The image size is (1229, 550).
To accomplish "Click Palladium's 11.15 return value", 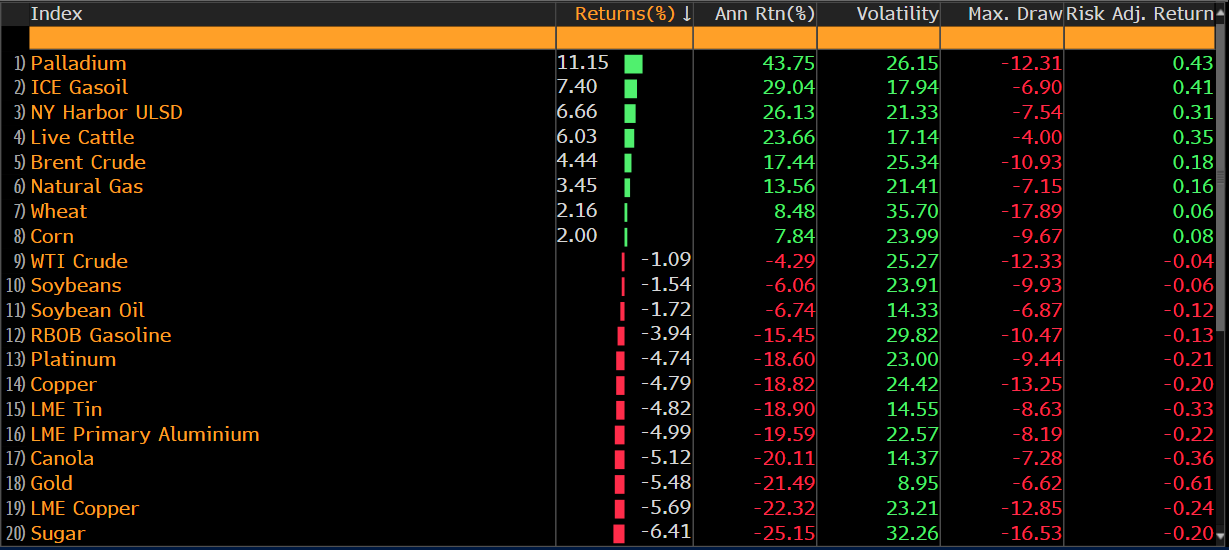I will pos(583,62).
